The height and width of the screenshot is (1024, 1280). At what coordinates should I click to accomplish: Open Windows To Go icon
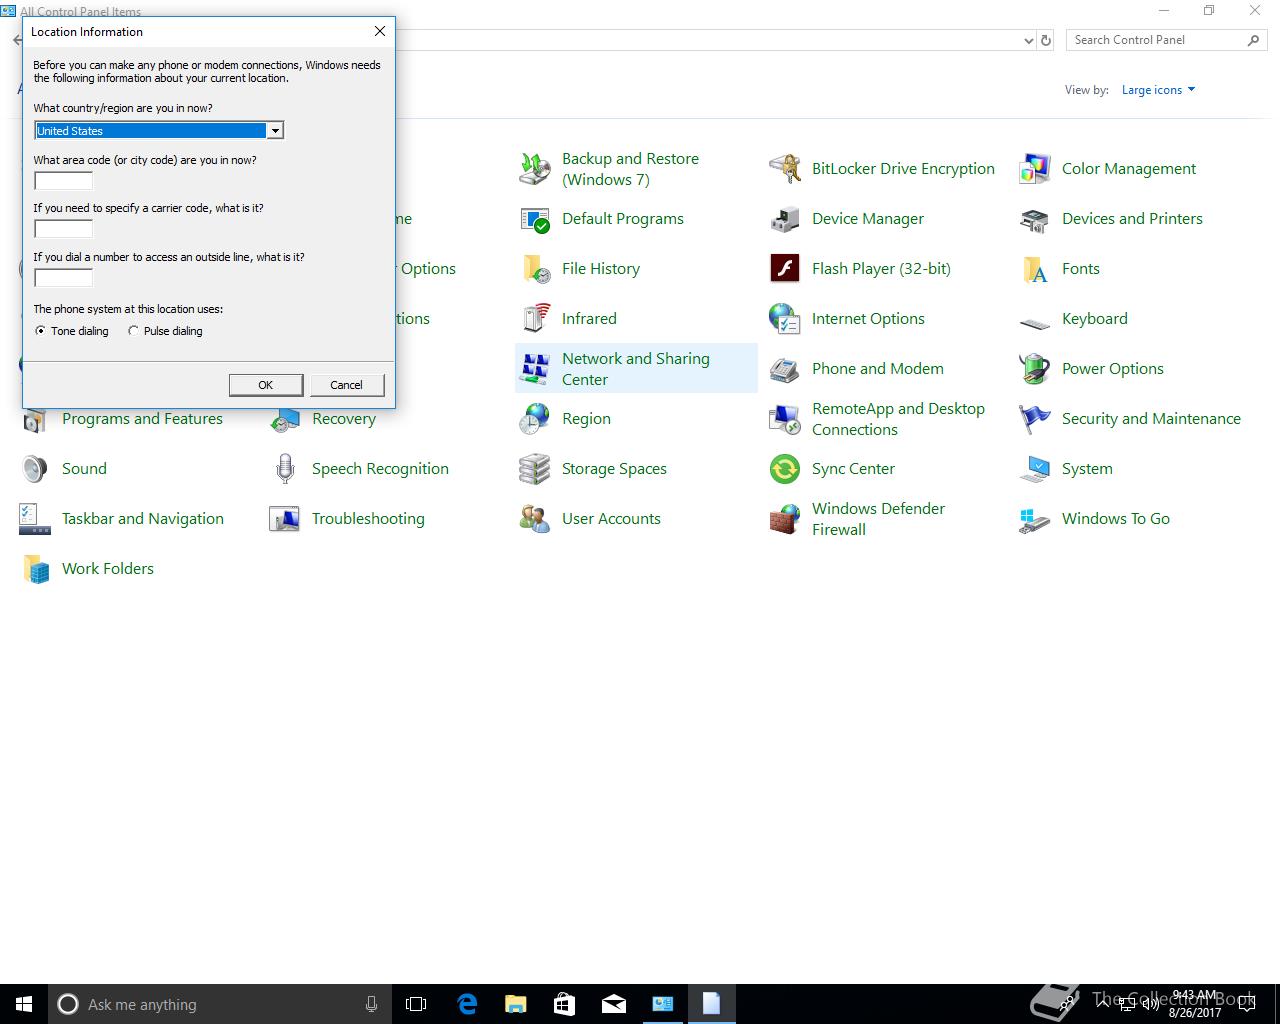[x=1035, y=519]
